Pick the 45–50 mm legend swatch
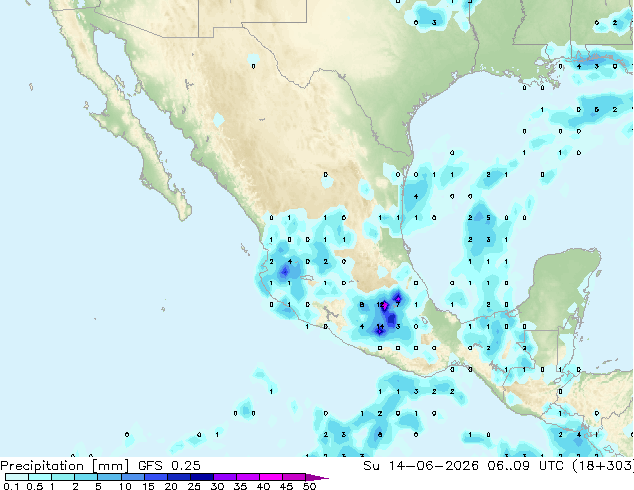The image size is (634, 490). tap(294, 477)
